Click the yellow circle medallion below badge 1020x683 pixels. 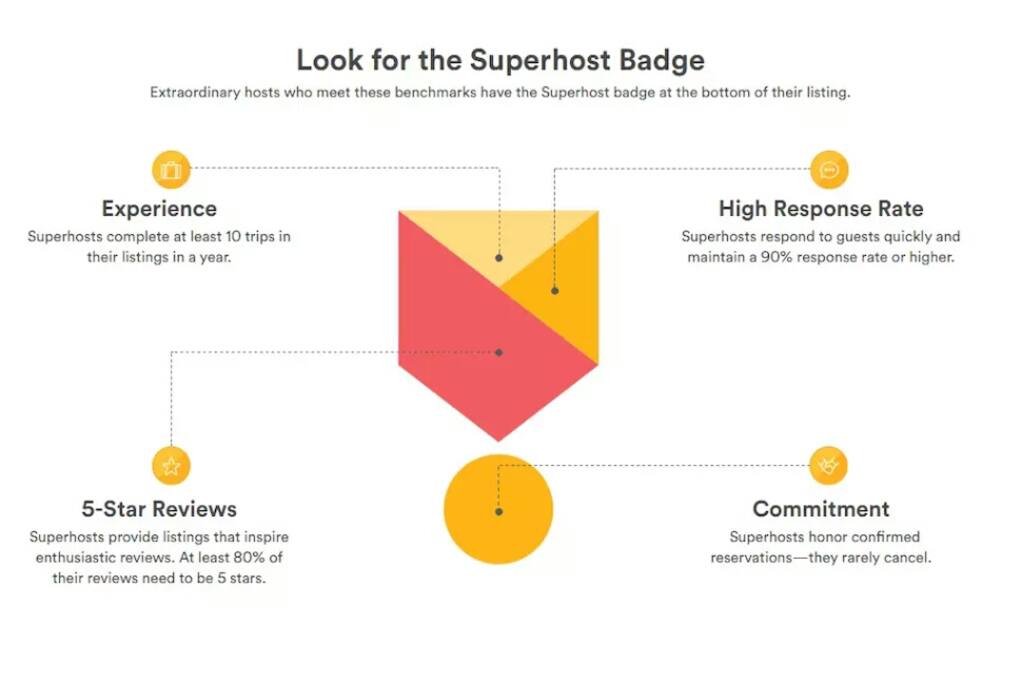pyautogui.click(x=498, y=509)
